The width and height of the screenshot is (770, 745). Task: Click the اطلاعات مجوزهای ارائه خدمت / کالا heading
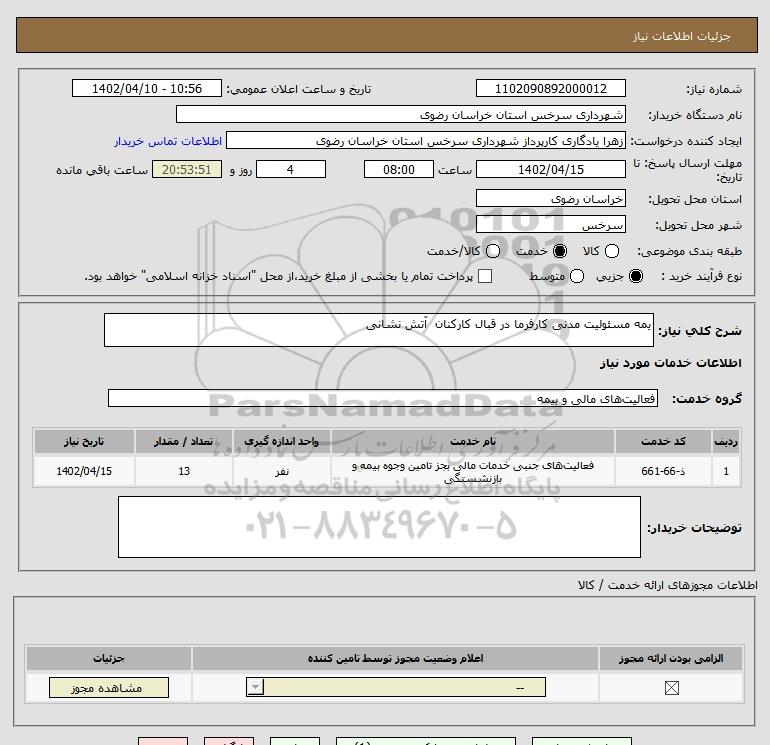point(668,585)
